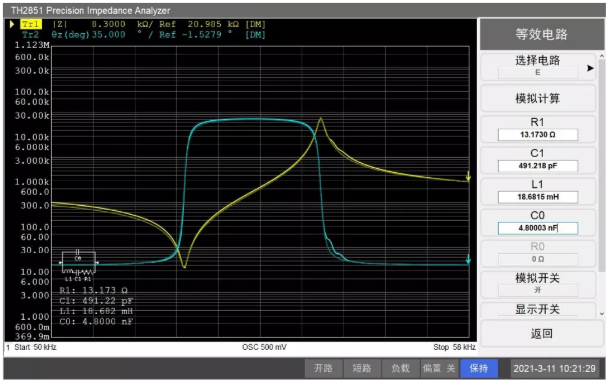
Task: Select the 负载 load calibration tab
Action: 400,368
